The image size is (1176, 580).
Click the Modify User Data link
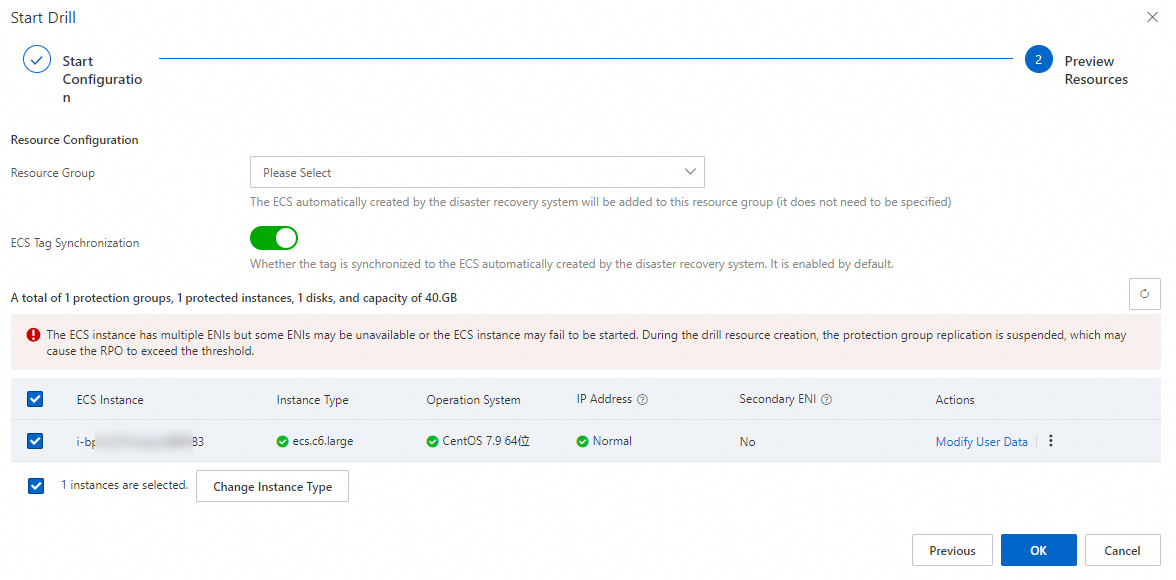(x=981, y=442)
